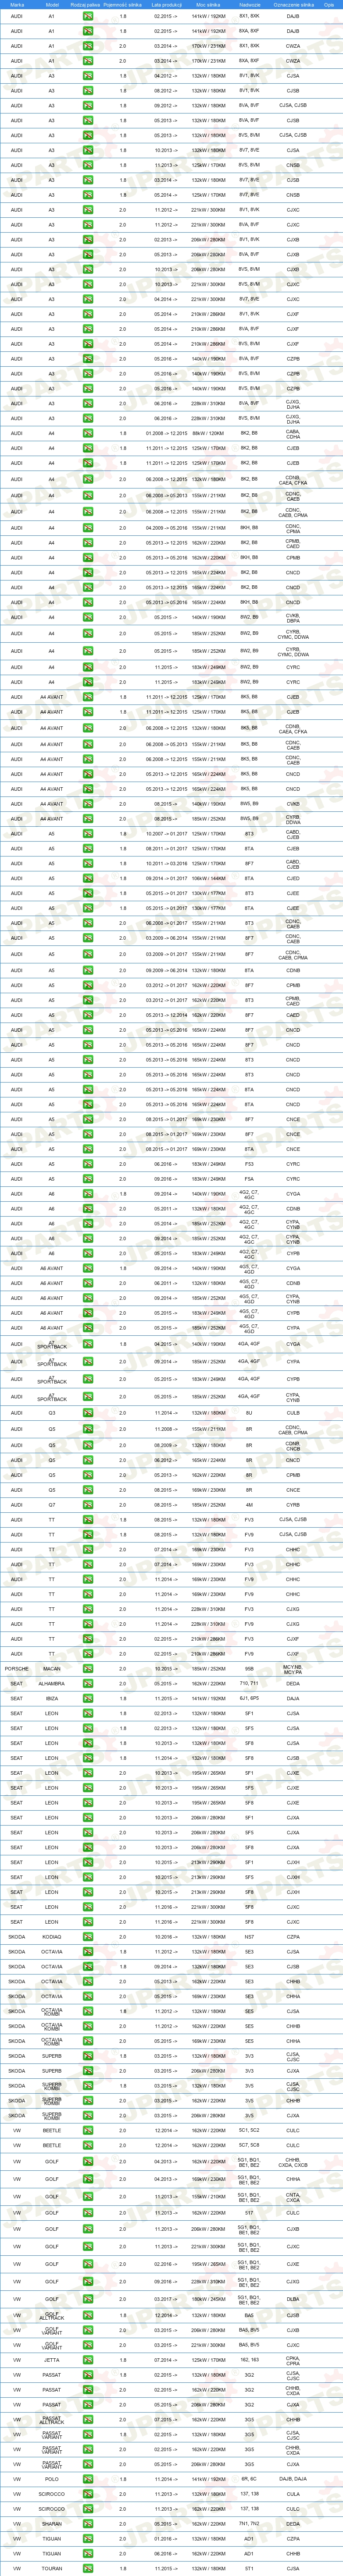The image size is (343, 2576).
Task: Click the fuel icon in the GOLF ALLTRACK row
Action: 88,2315
